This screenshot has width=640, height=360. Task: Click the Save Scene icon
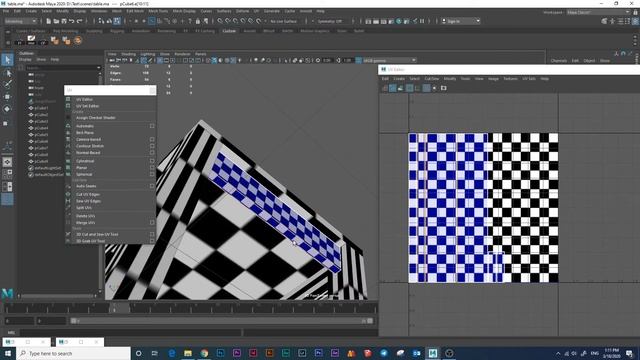coord(64,21)
